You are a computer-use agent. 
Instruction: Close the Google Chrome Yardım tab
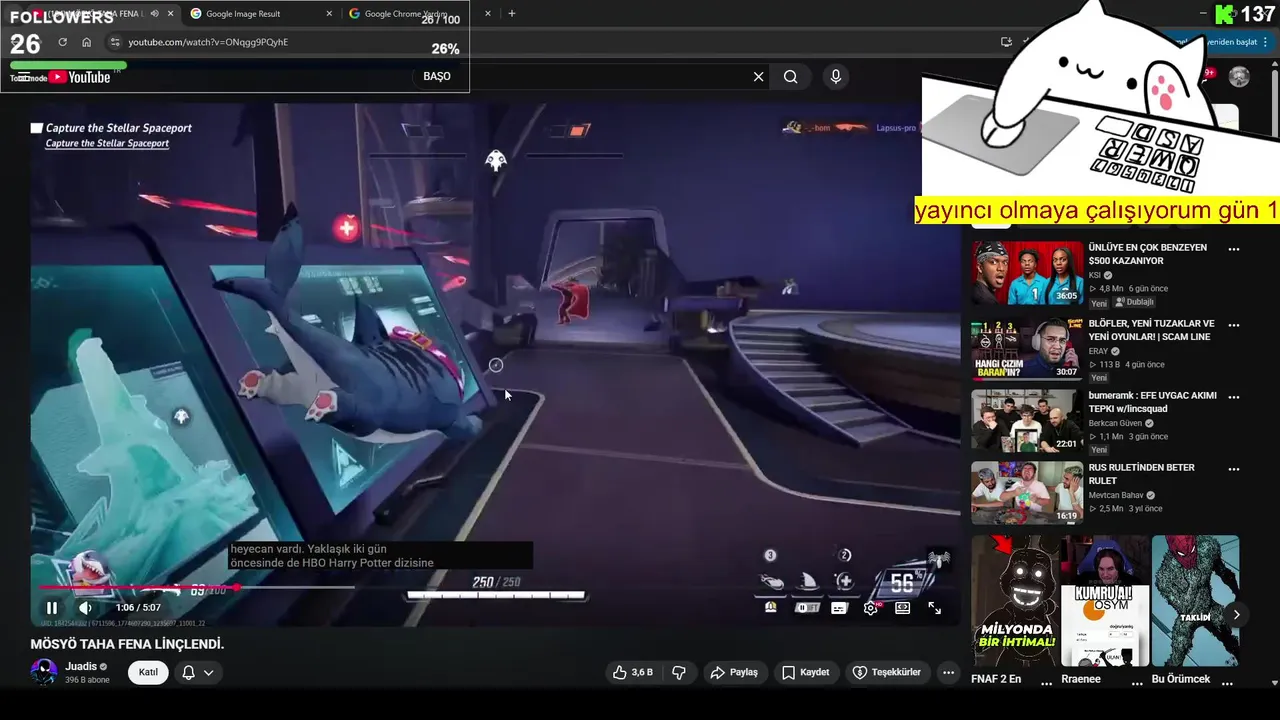pos(488,14)
